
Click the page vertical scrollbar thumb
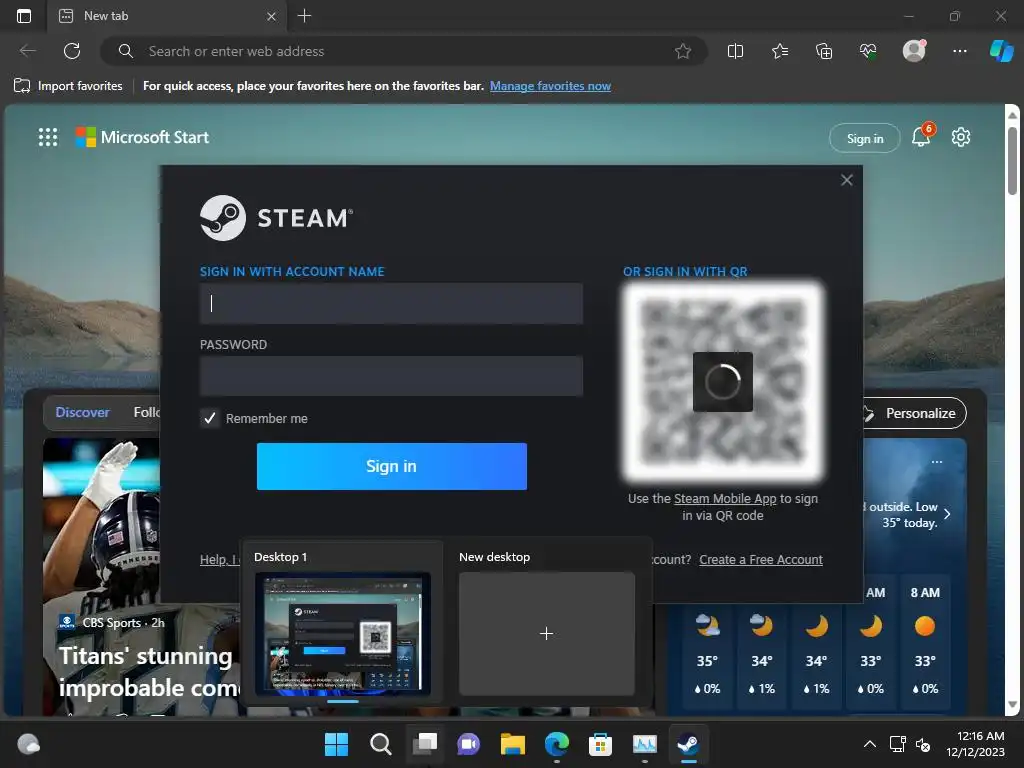[x=1012, y=161]
